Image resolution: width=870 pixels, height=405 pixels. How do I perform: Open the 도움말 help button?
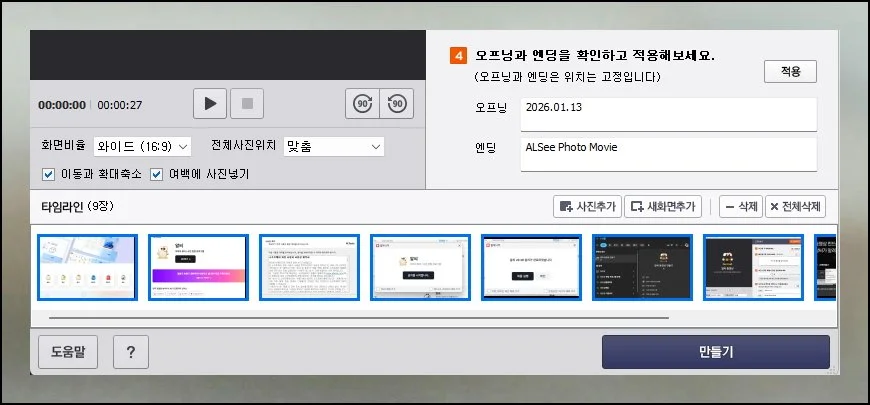pos(69,352)
